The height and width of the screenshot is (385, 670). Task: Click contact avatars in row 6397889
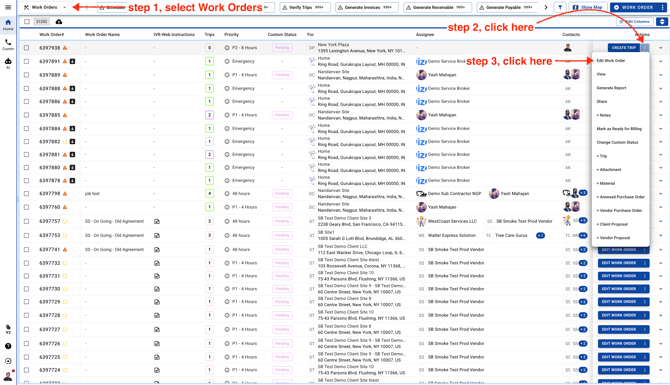pyautogui.click(x=571, y=74)
